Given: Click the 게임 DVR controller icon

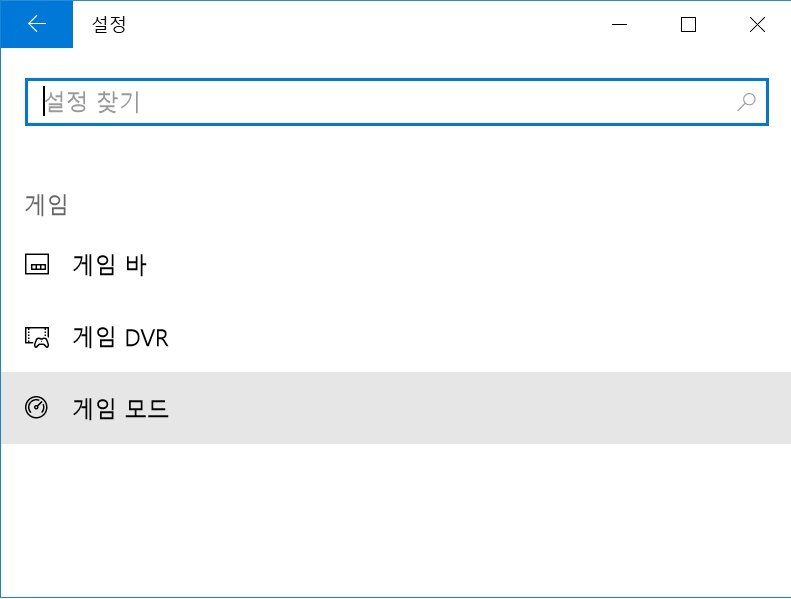Looking at the screenshot, I should (37, 338).
